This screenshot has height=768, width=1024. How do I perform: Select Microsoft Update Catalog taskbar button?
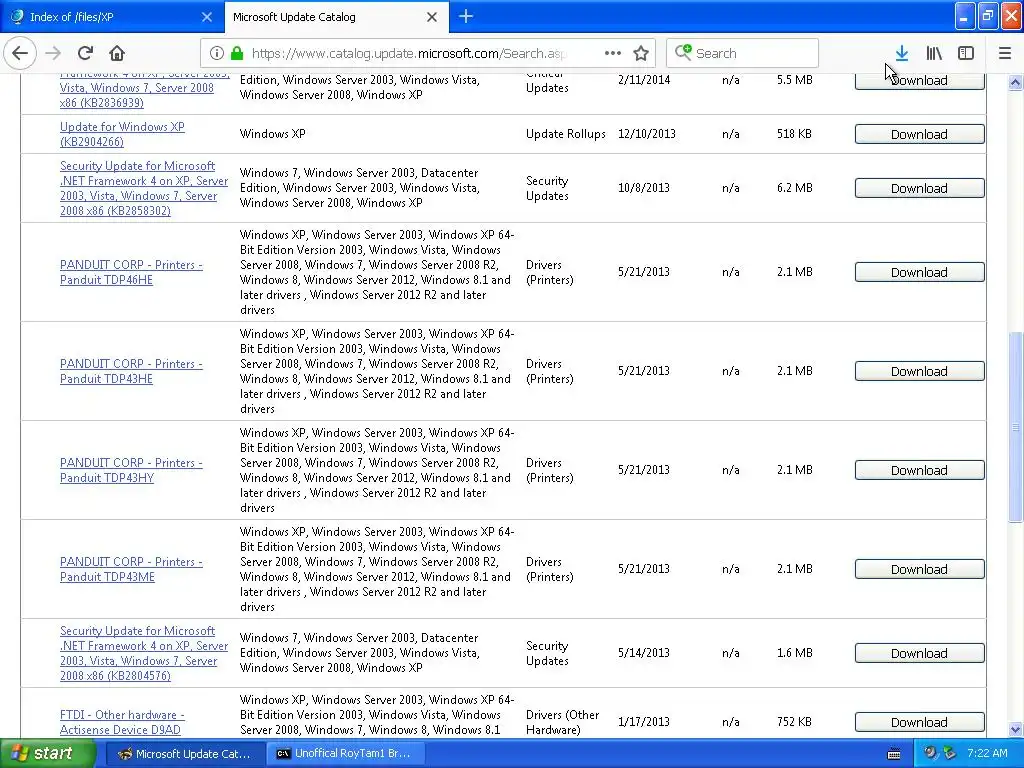coord(185,754)
